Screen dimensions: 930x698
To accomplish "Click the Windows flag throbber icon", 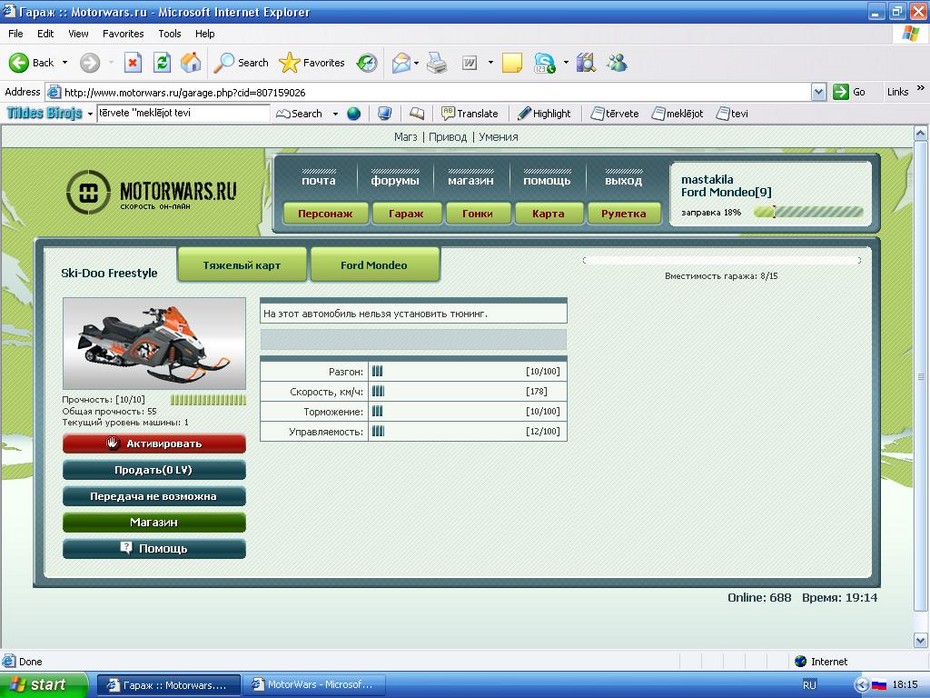I will click(910, 34).
